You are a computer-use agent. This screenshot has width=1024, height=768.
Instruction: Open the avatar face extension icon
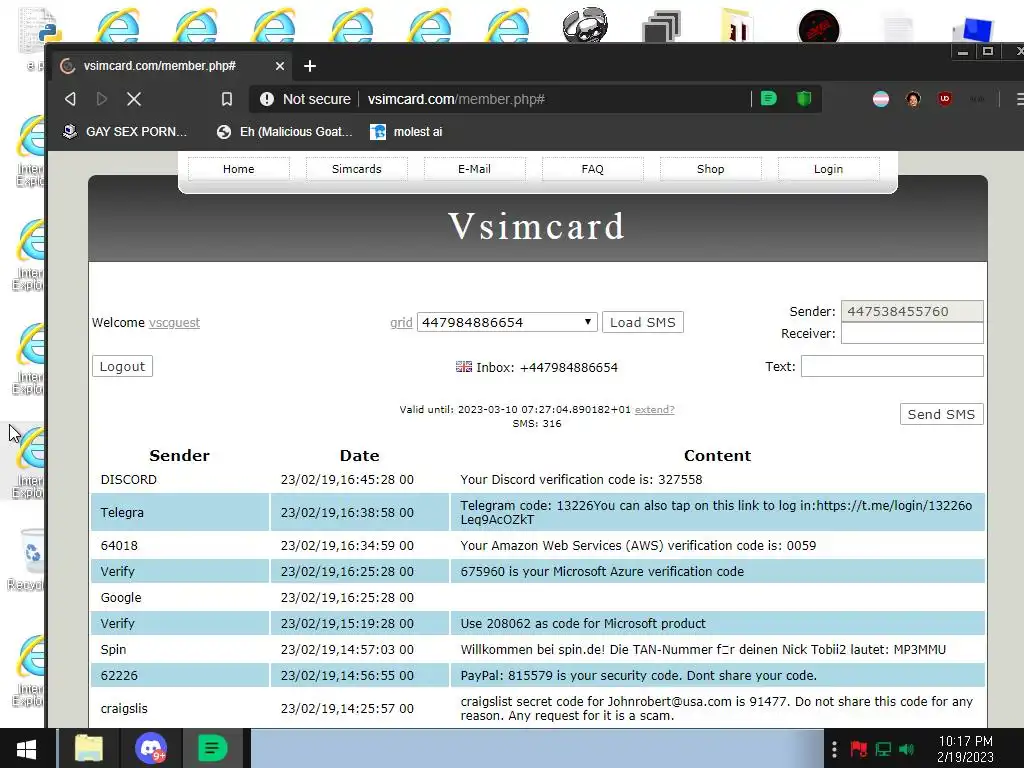pos(913,99)
